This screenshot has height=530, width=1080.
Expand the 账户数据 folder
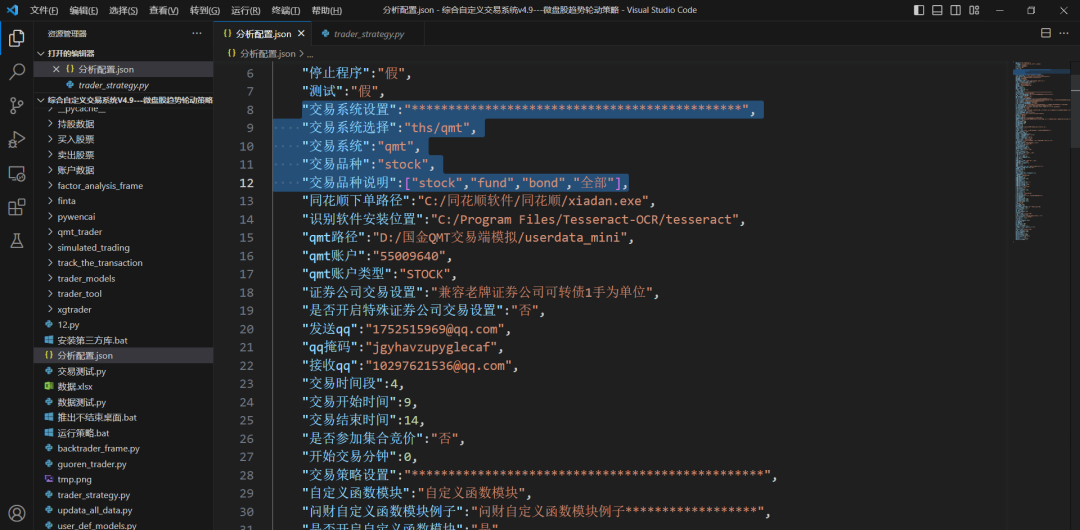tap(76, 170)
